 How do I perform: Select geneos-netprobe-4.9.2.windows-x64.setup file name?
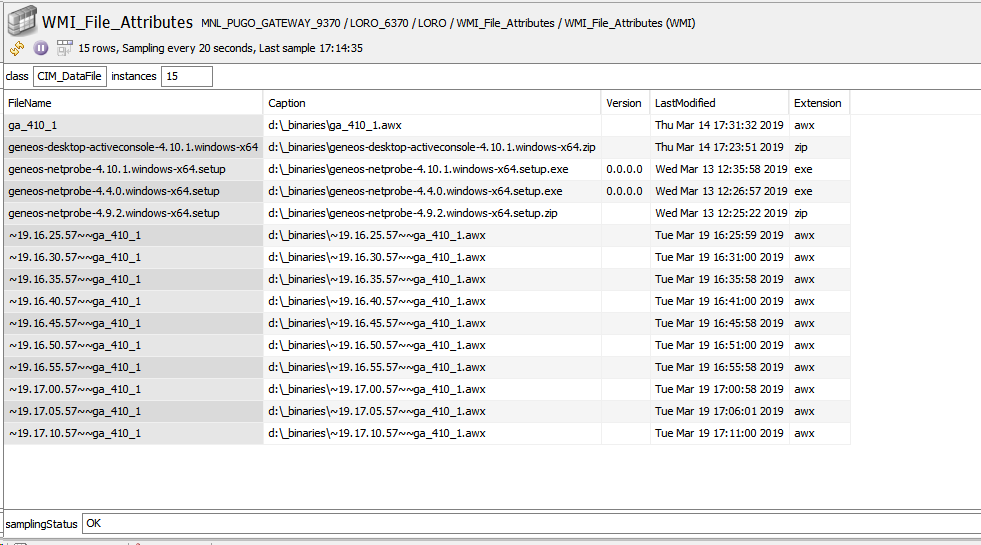click(x=133, y=213)
